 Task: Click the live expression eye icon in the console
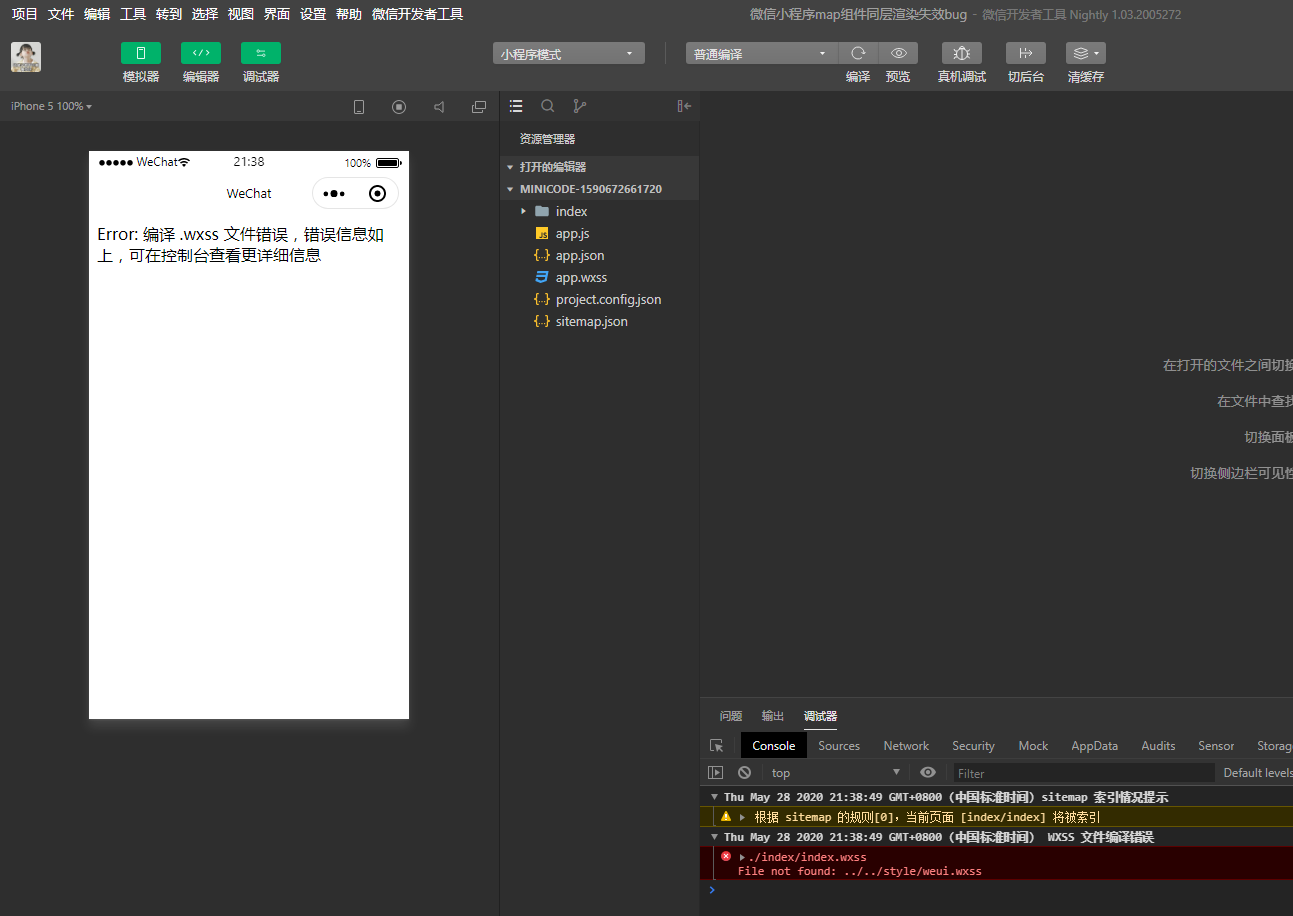tap(928, 772)
